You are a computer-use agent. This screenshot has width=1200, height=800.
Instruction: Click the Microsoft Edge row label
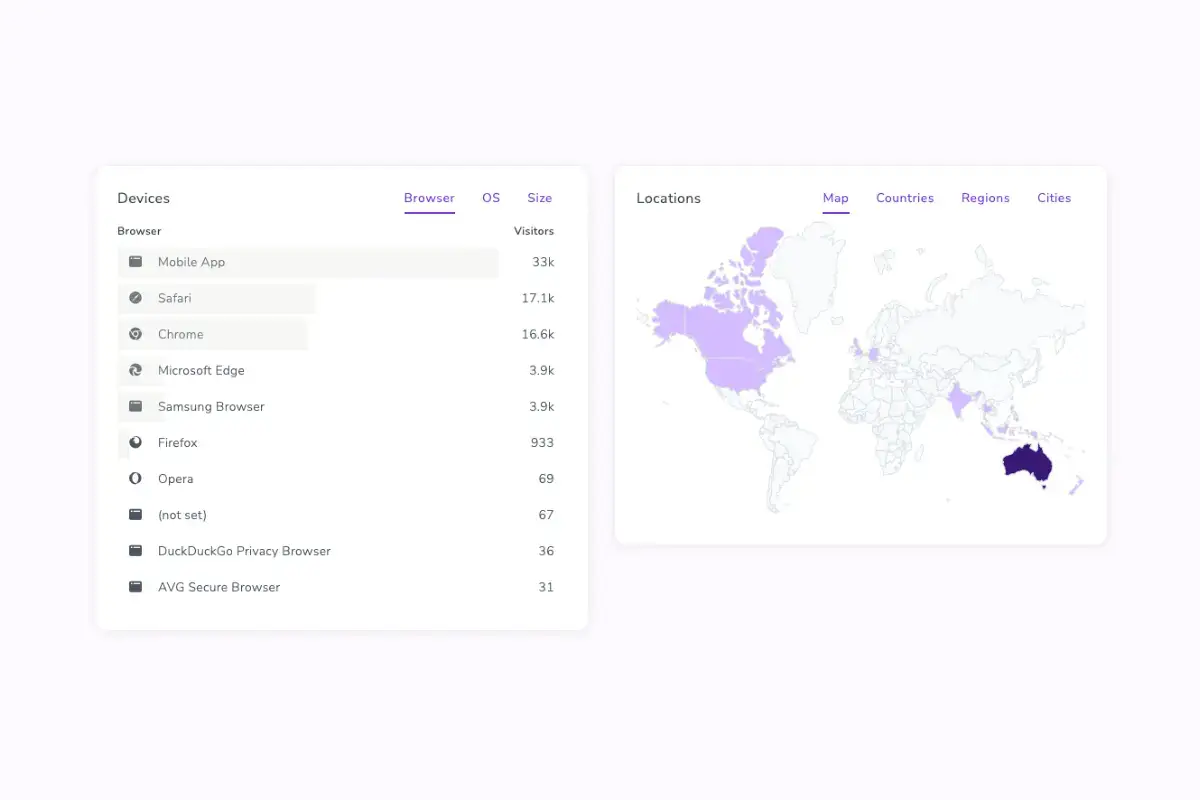click(201, 370)
